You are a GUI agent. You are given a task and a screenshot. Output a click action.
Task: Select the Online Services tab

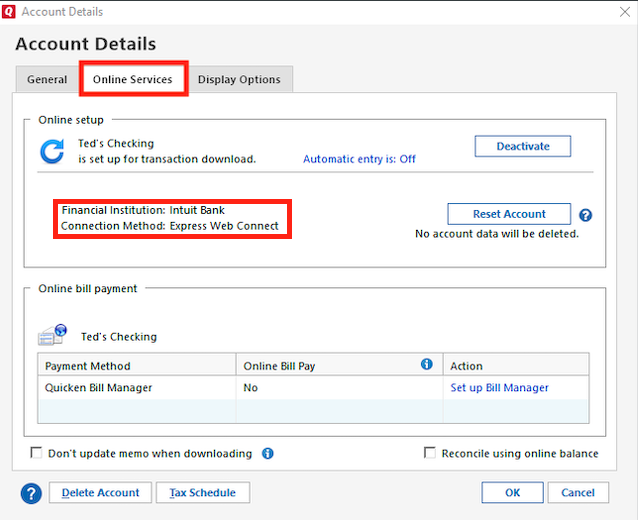click(x=133, y=79)
